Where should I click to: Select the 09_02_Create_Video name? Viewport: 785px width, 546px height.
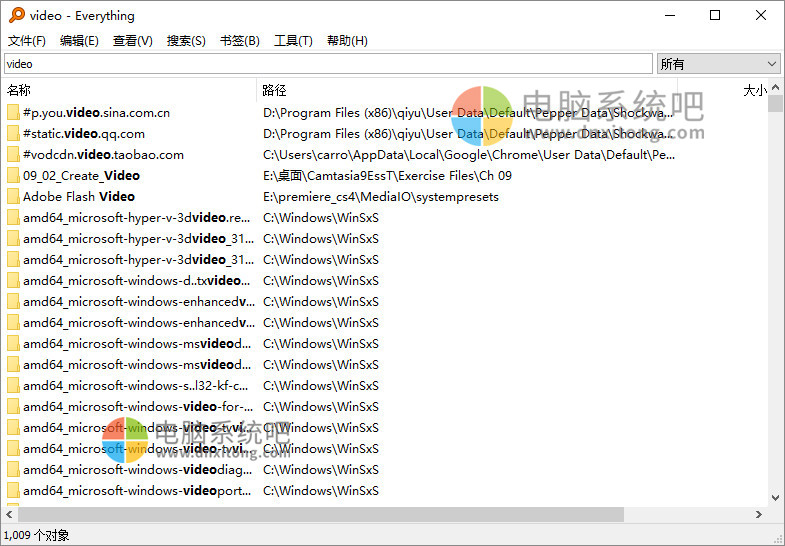click(82, 176)
